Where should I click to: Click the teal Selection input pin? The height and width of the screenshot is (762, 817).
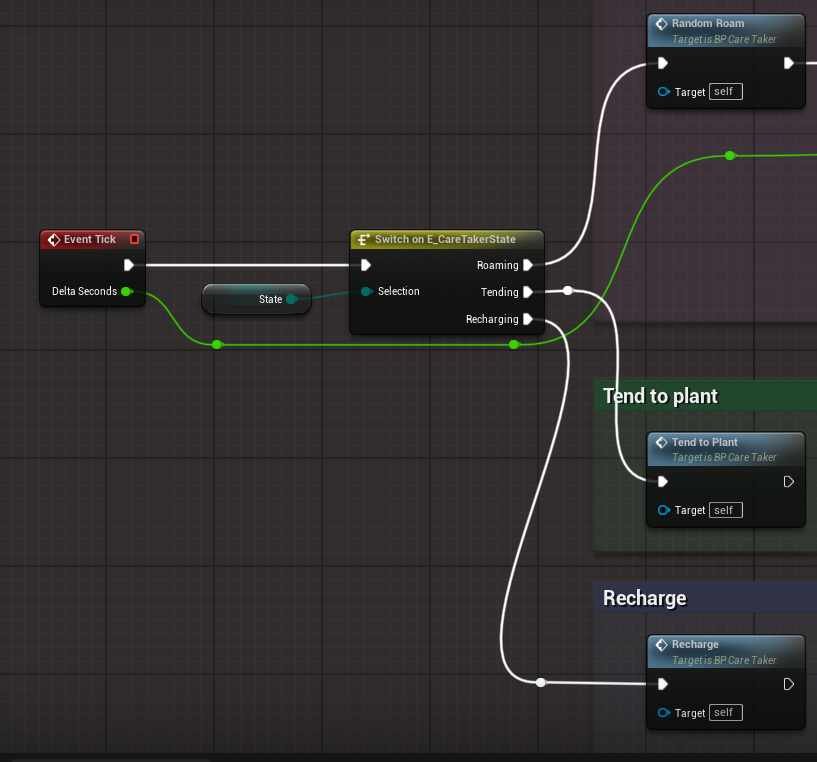(366, 291)
